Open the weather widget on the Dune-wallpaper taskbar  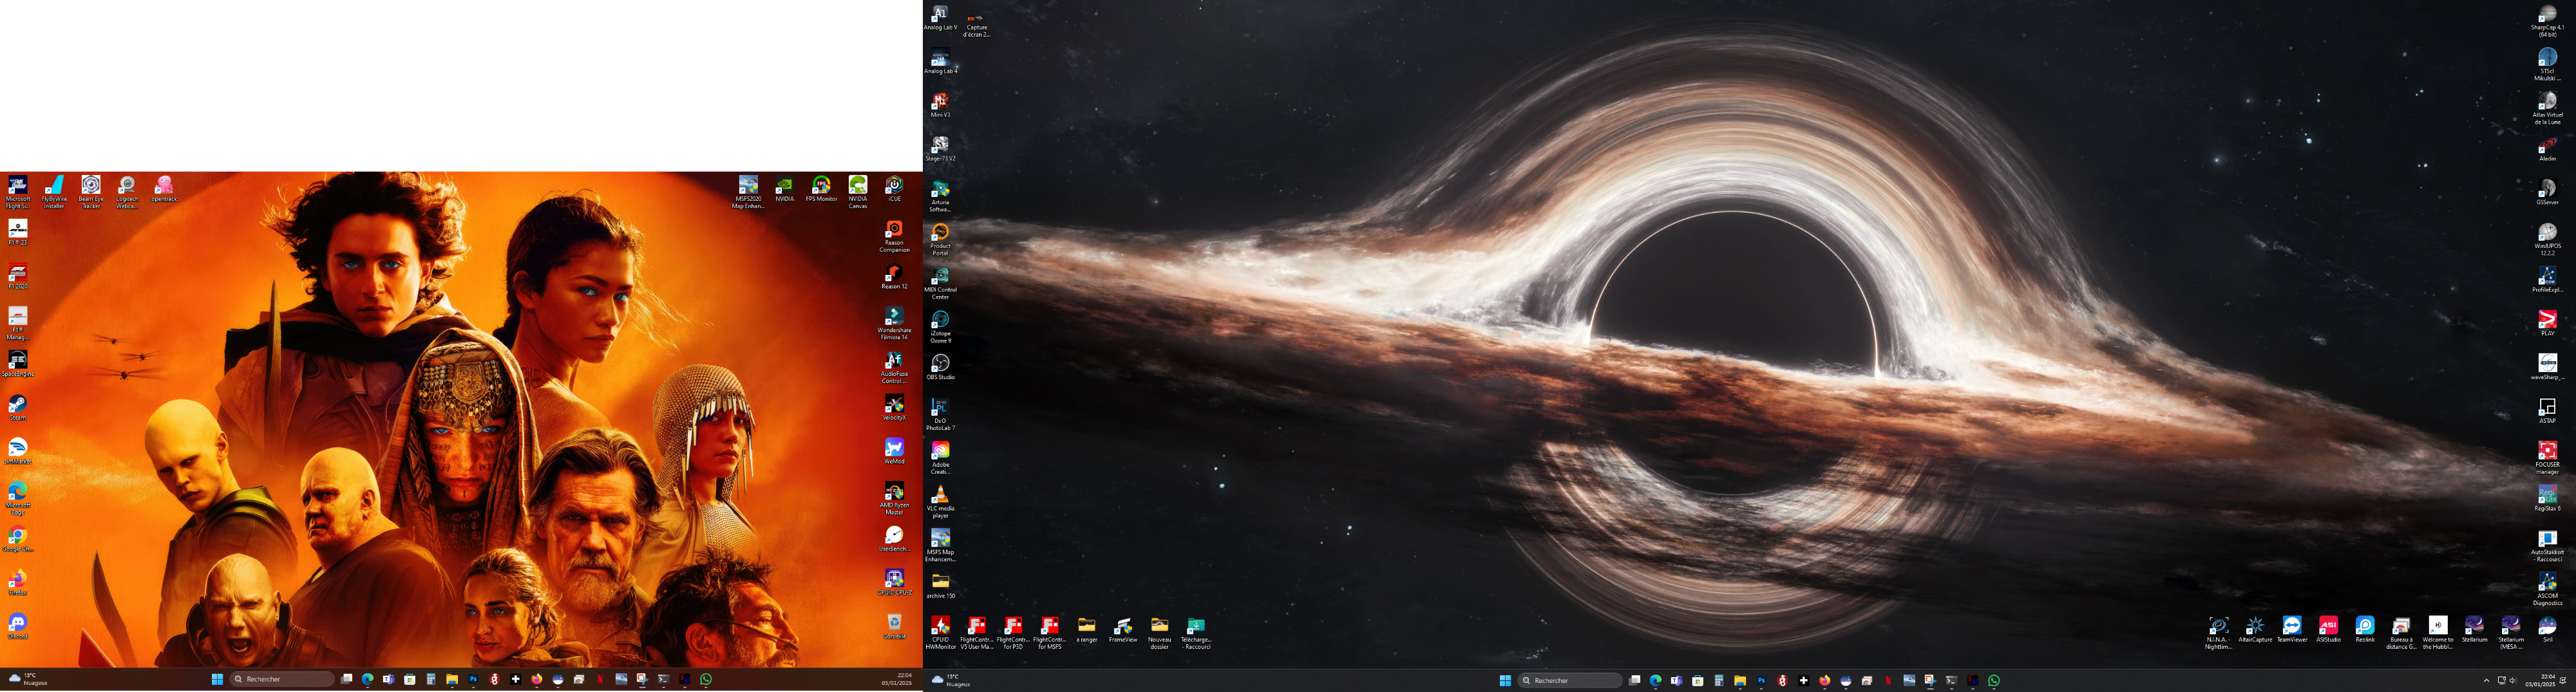(x=27, y=679)
